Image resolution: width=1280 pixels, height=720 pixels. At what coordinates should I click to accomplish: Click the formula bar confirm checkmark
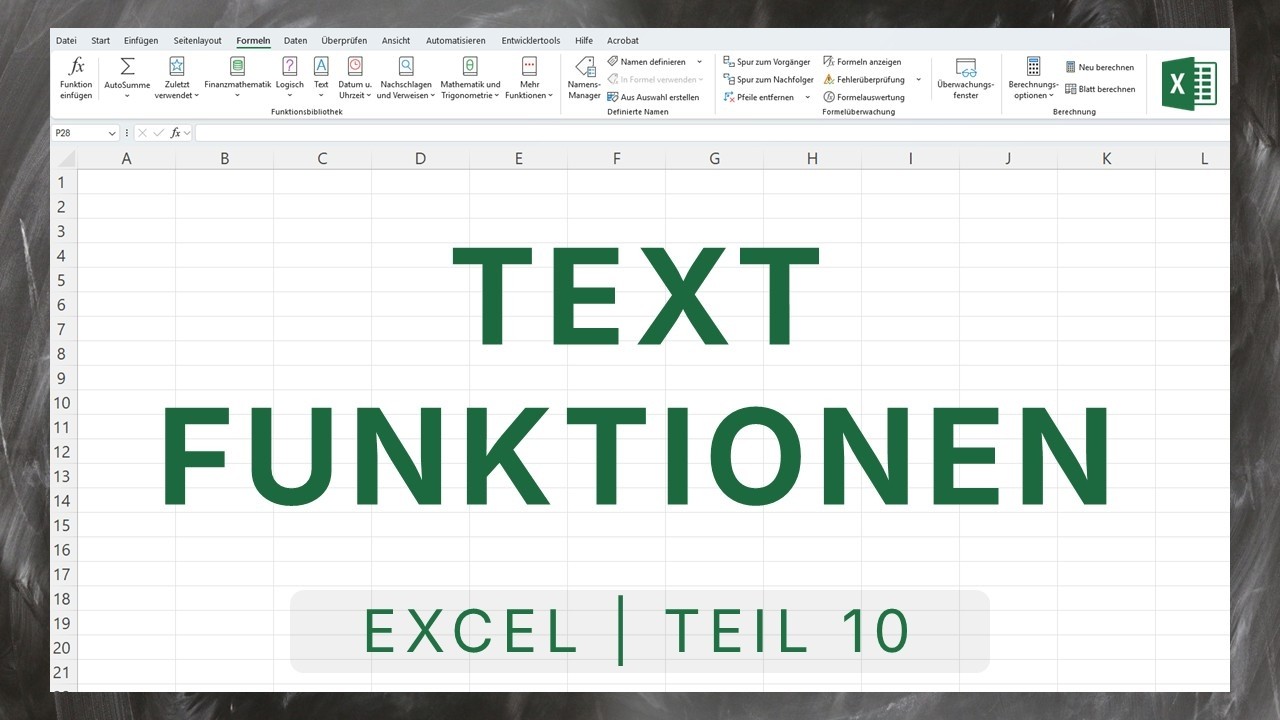click(158, 133)
